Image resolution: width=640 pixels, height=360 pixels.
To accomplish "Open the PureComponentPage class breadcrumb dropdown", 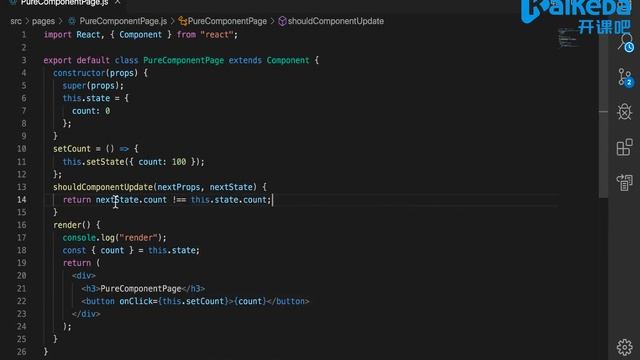I will coord(227,21).
